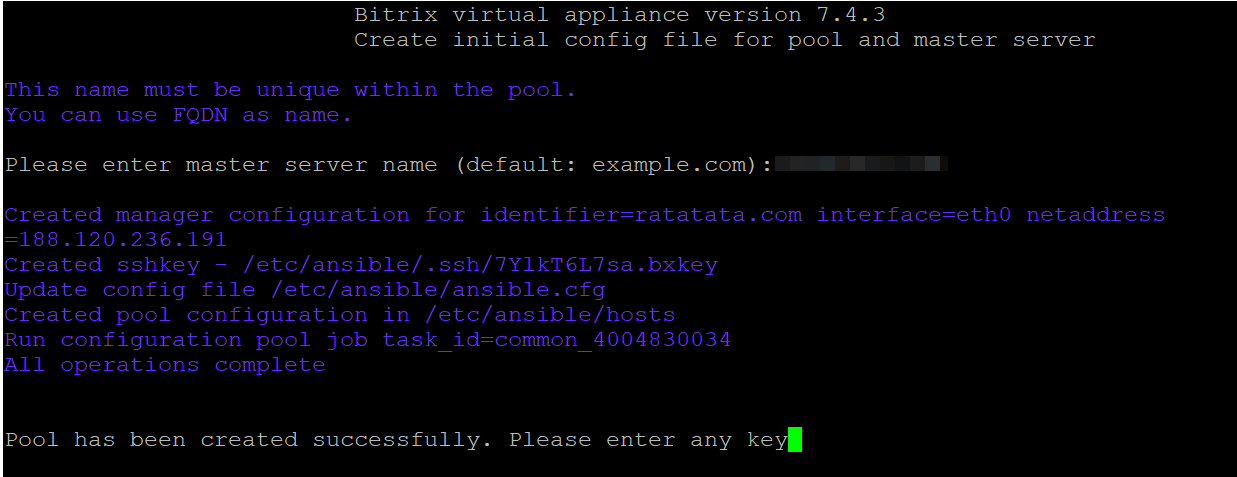The width and height of the screenshot is (1237, 477).
Task: Select the 'Create initial config file' heading line
Action: click(x=725, y=40)
